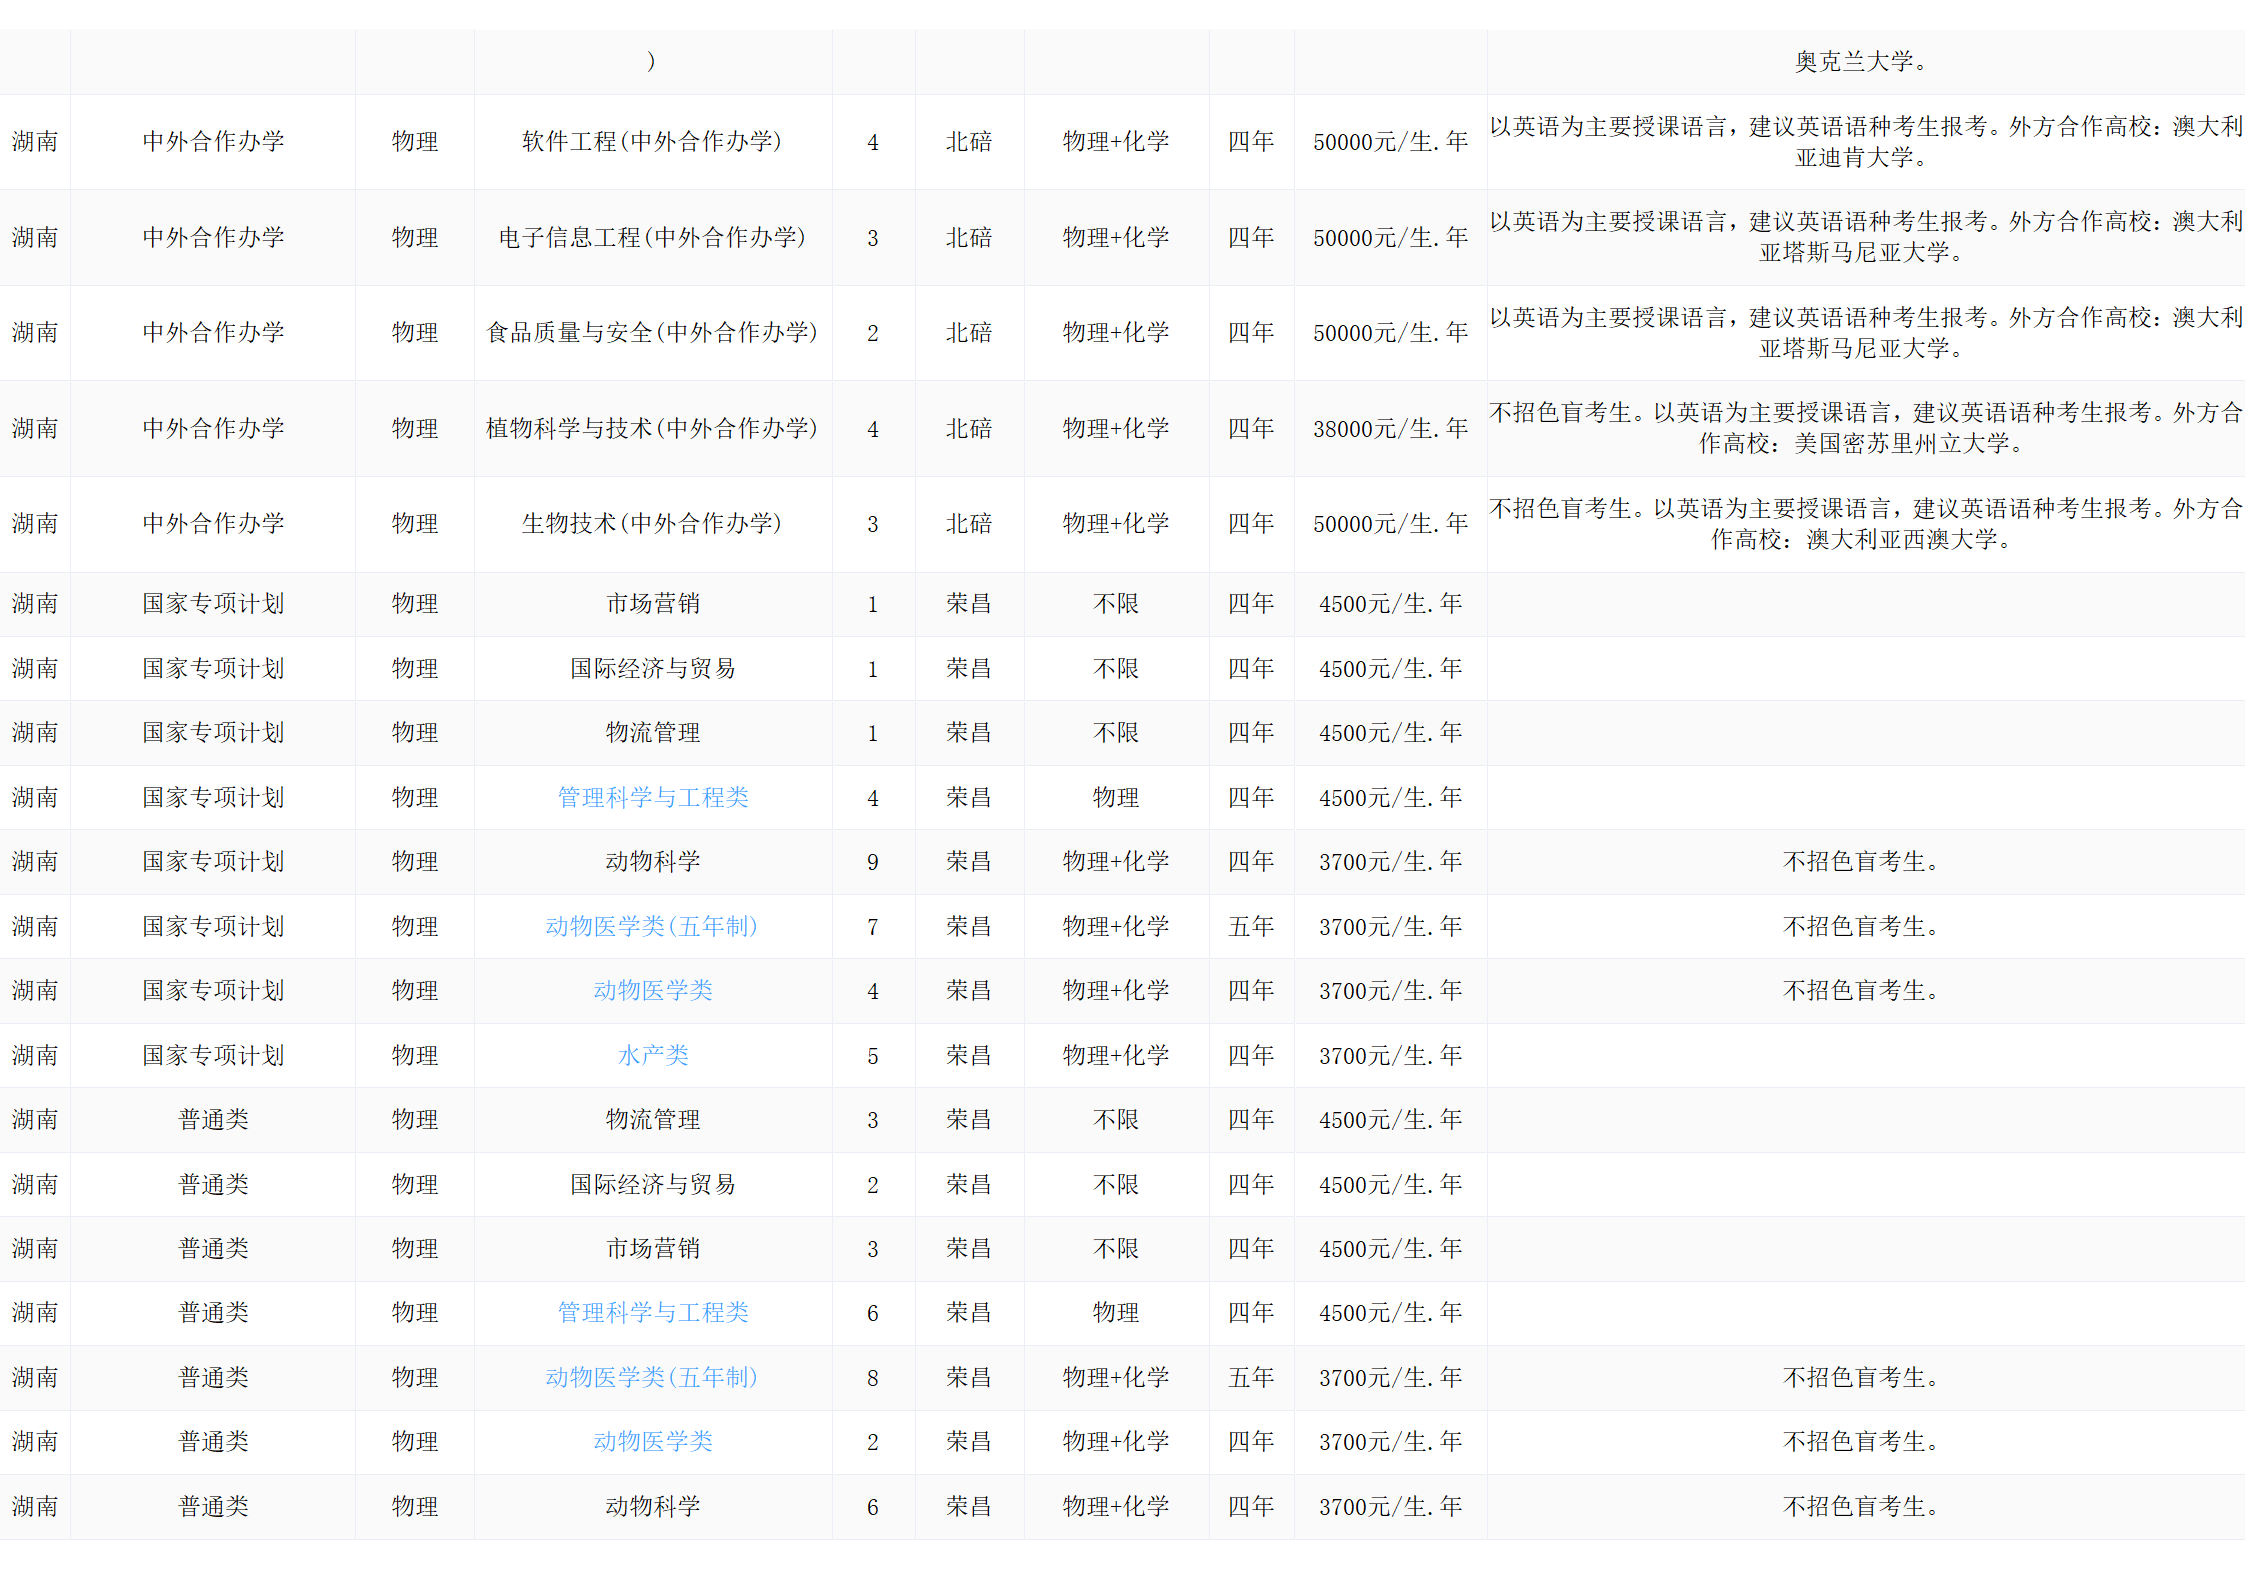Click the 38000元/生.年 tuition cell
The height and width of the screenshot is (1587, 2245).
coord(1389,428)
